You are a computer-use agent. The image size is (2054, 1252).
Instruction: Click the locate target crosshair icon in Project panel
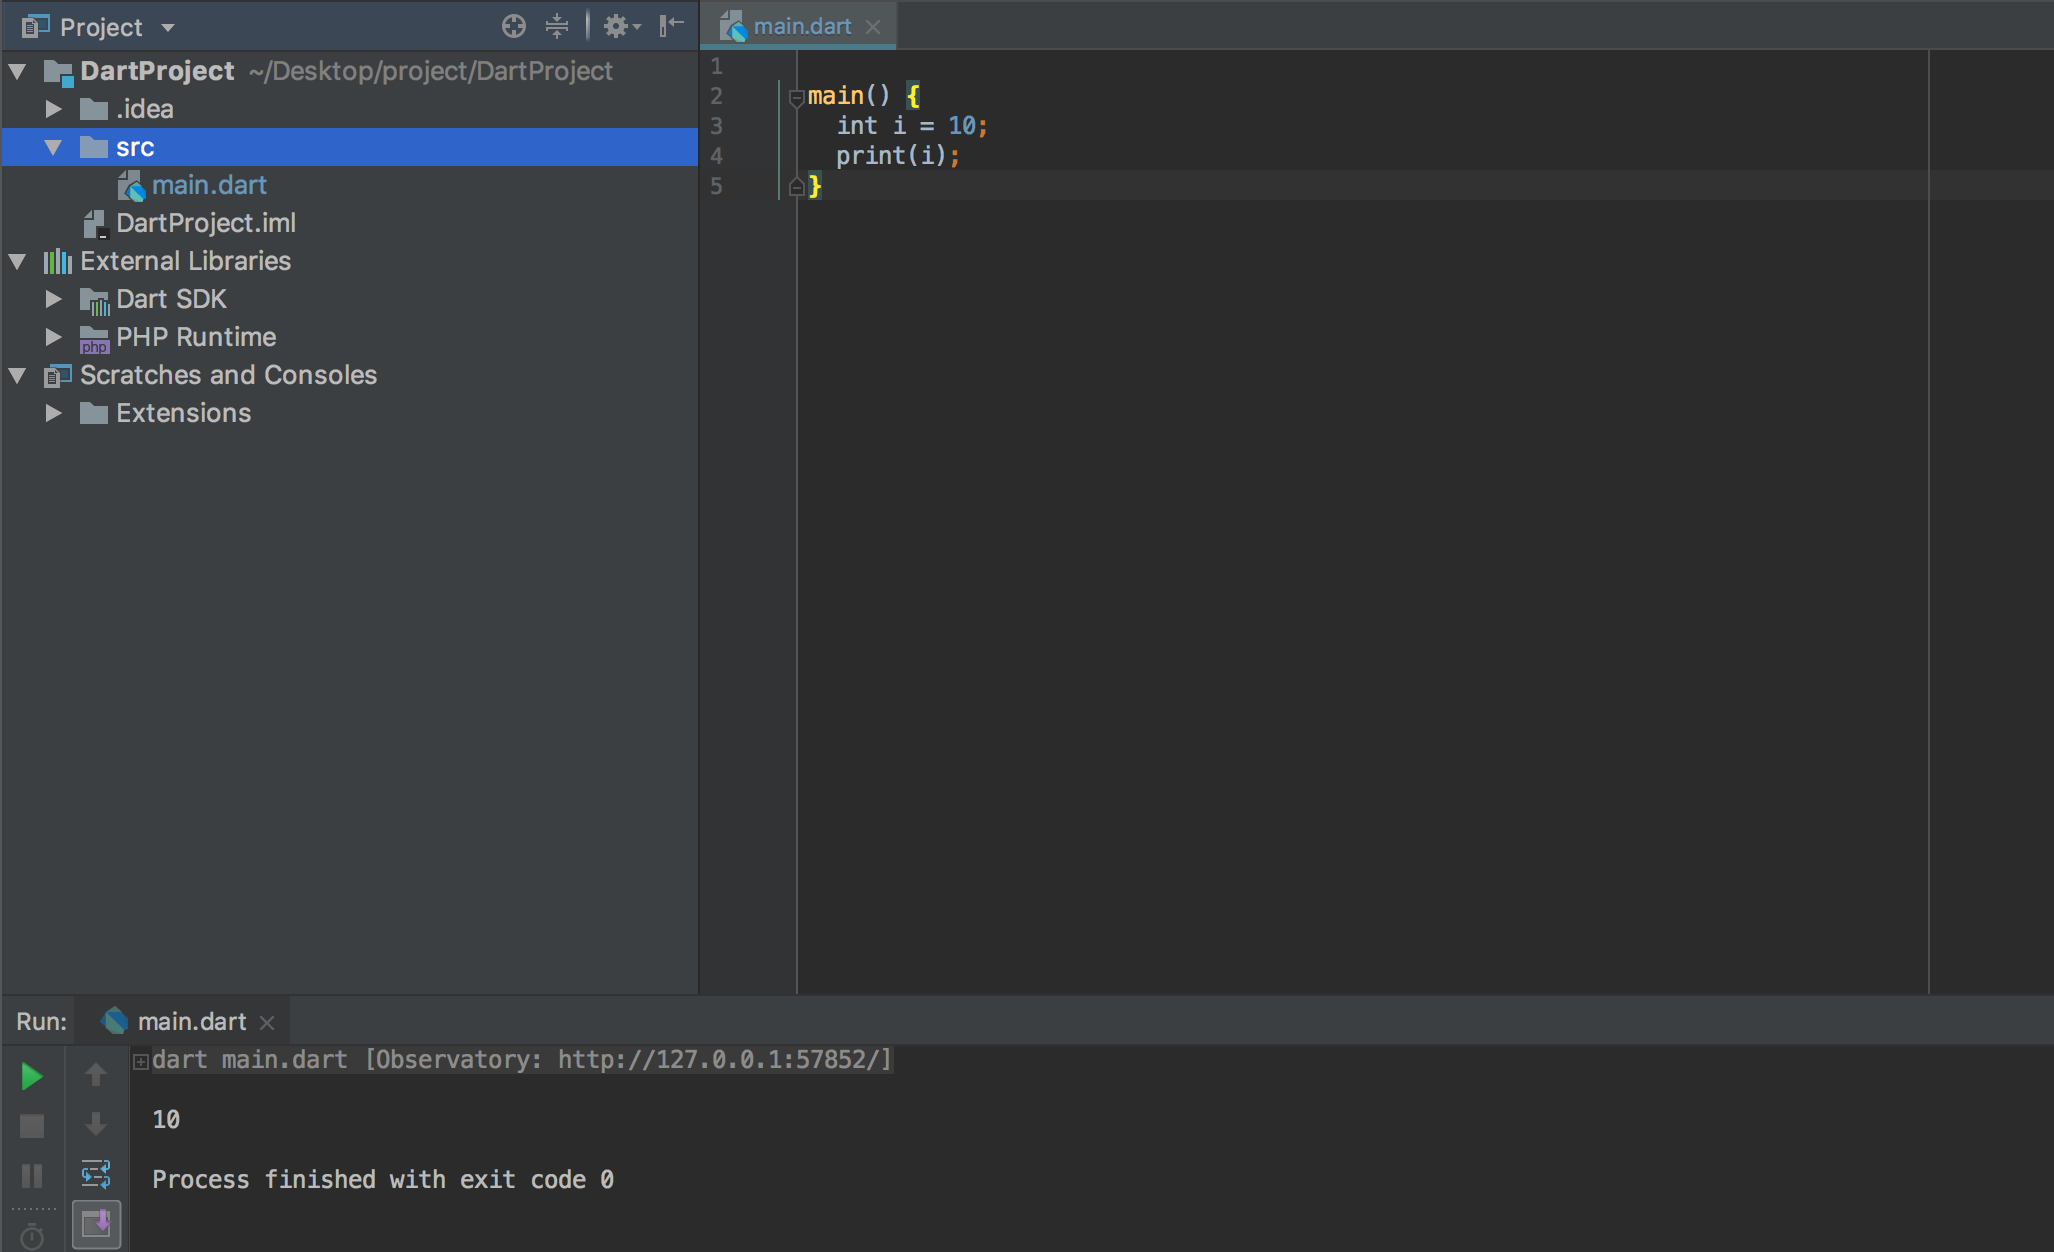click(513, 27)
